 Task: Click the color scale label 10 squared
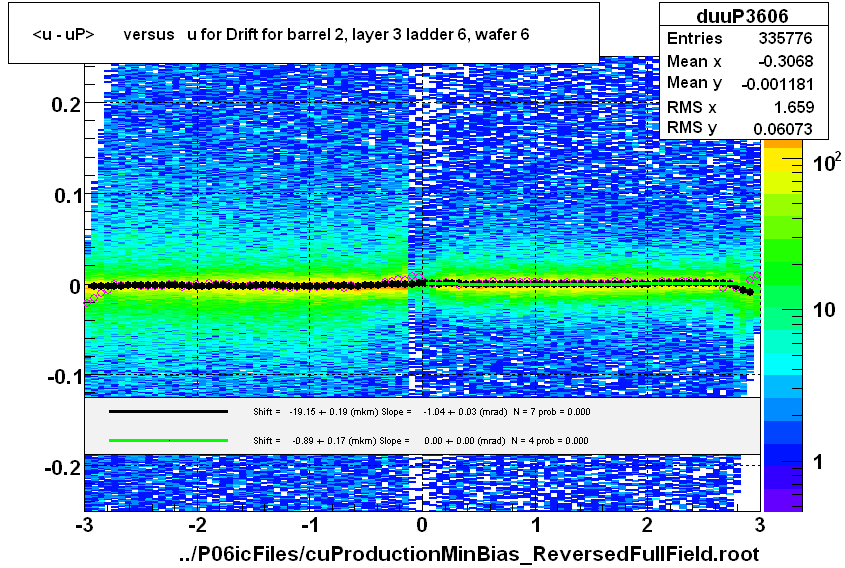tap(827, 162)
